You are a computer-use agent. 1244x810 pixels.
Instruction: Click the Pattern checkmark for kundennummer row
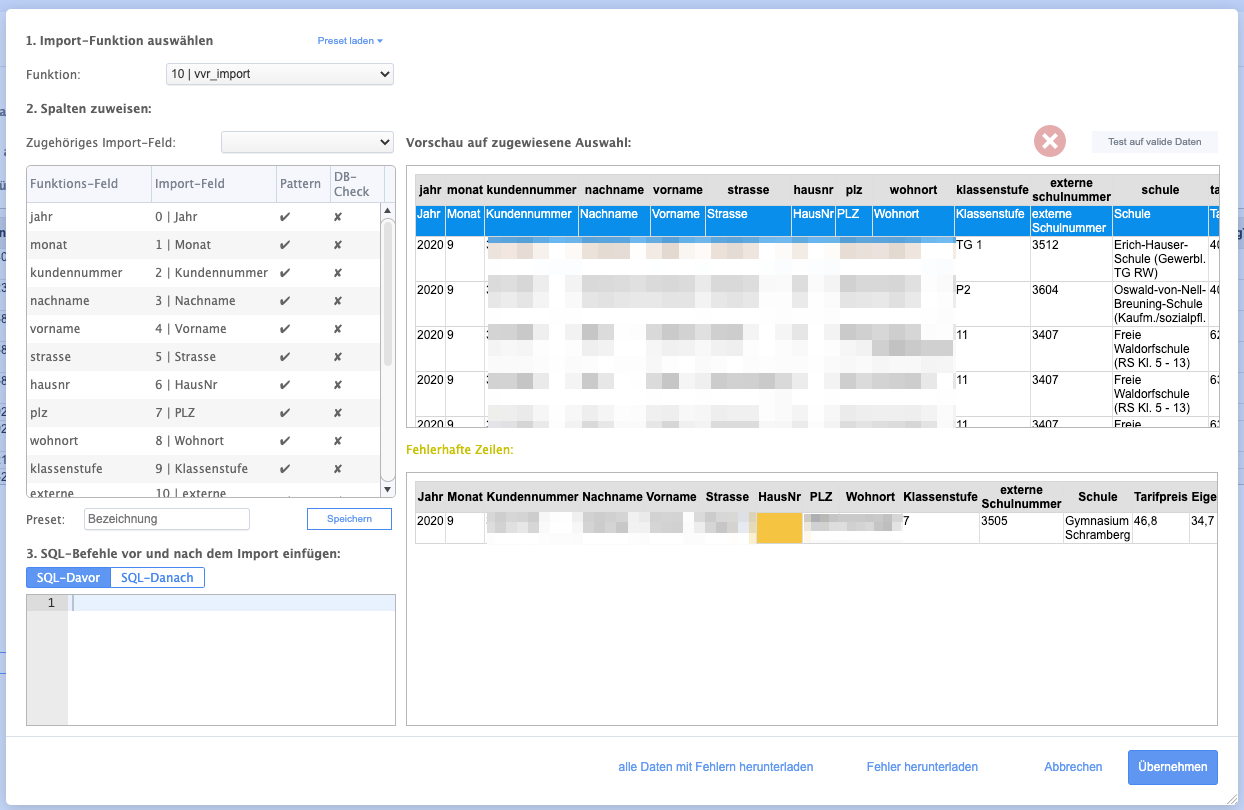tap(285, 273)
